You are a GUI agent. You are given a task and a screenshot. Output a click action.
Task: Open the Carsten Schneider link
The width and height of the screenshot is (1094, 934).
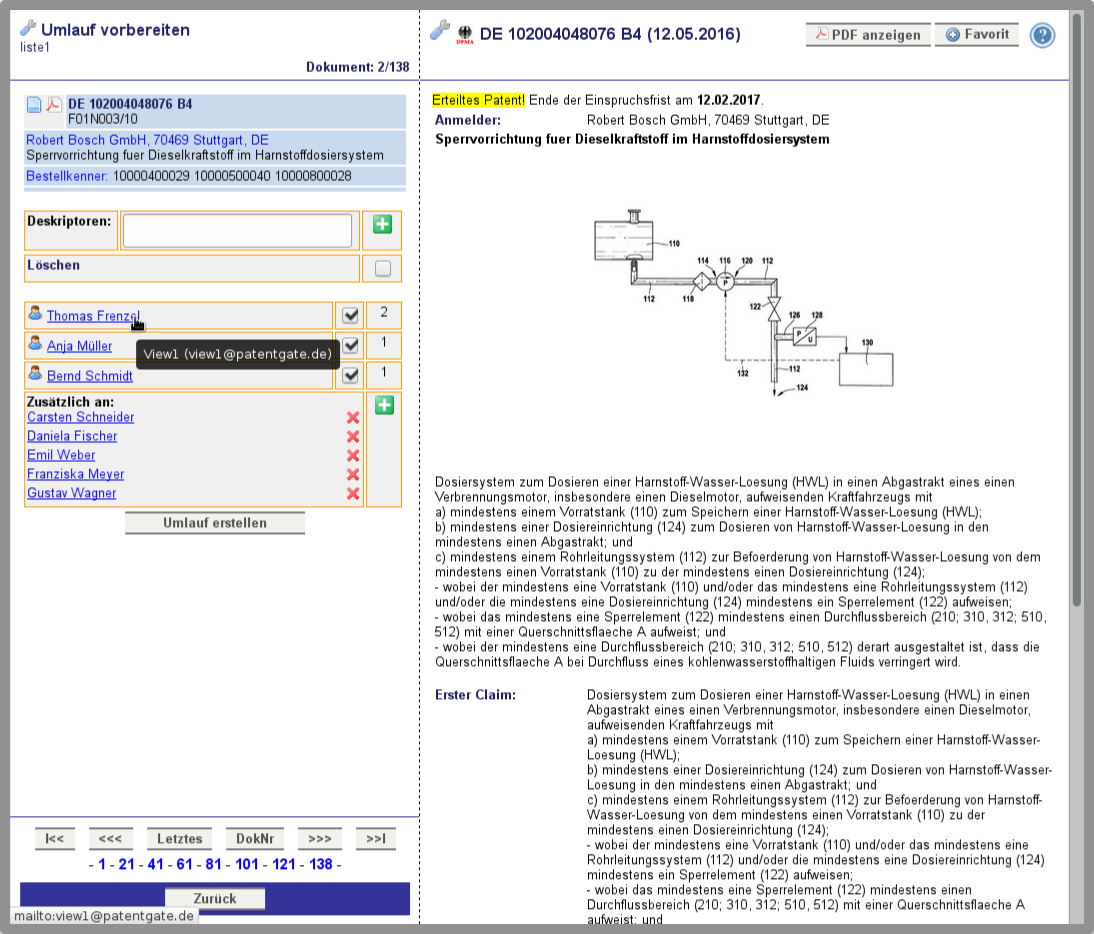[x=80, y=417]
